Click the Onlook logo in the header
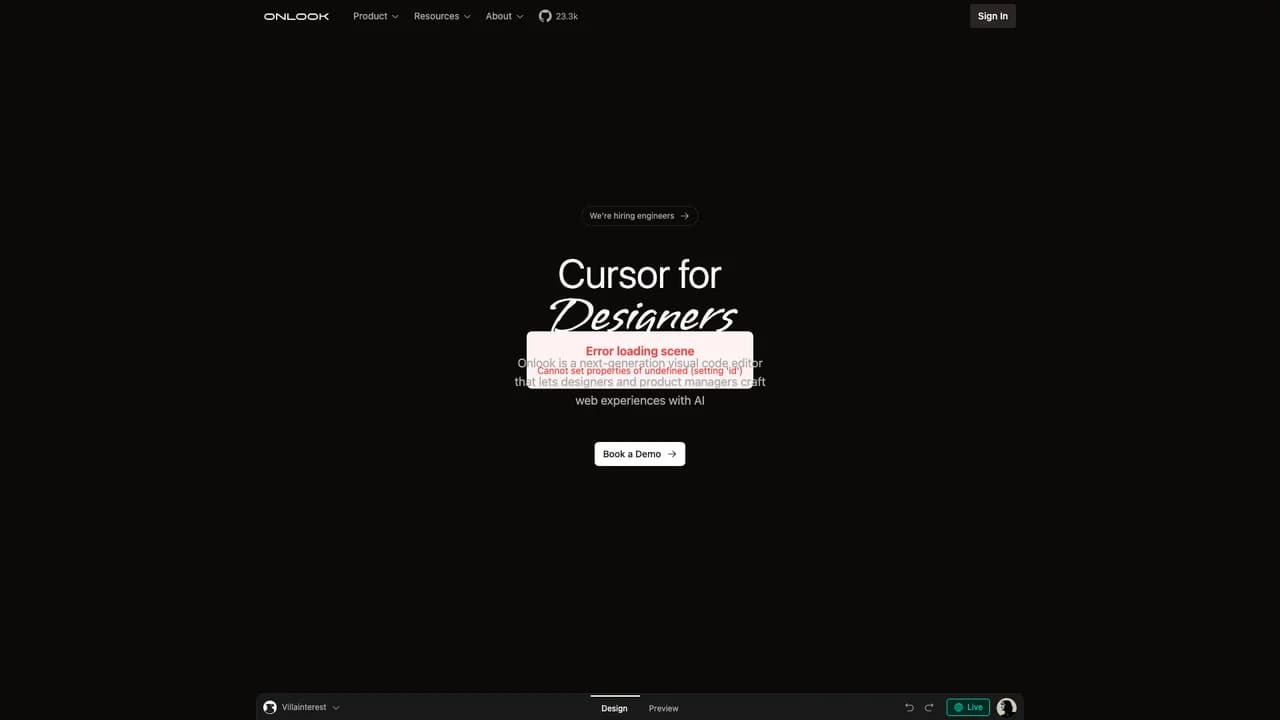1280x720 pixels. click(x=296, y=16)
